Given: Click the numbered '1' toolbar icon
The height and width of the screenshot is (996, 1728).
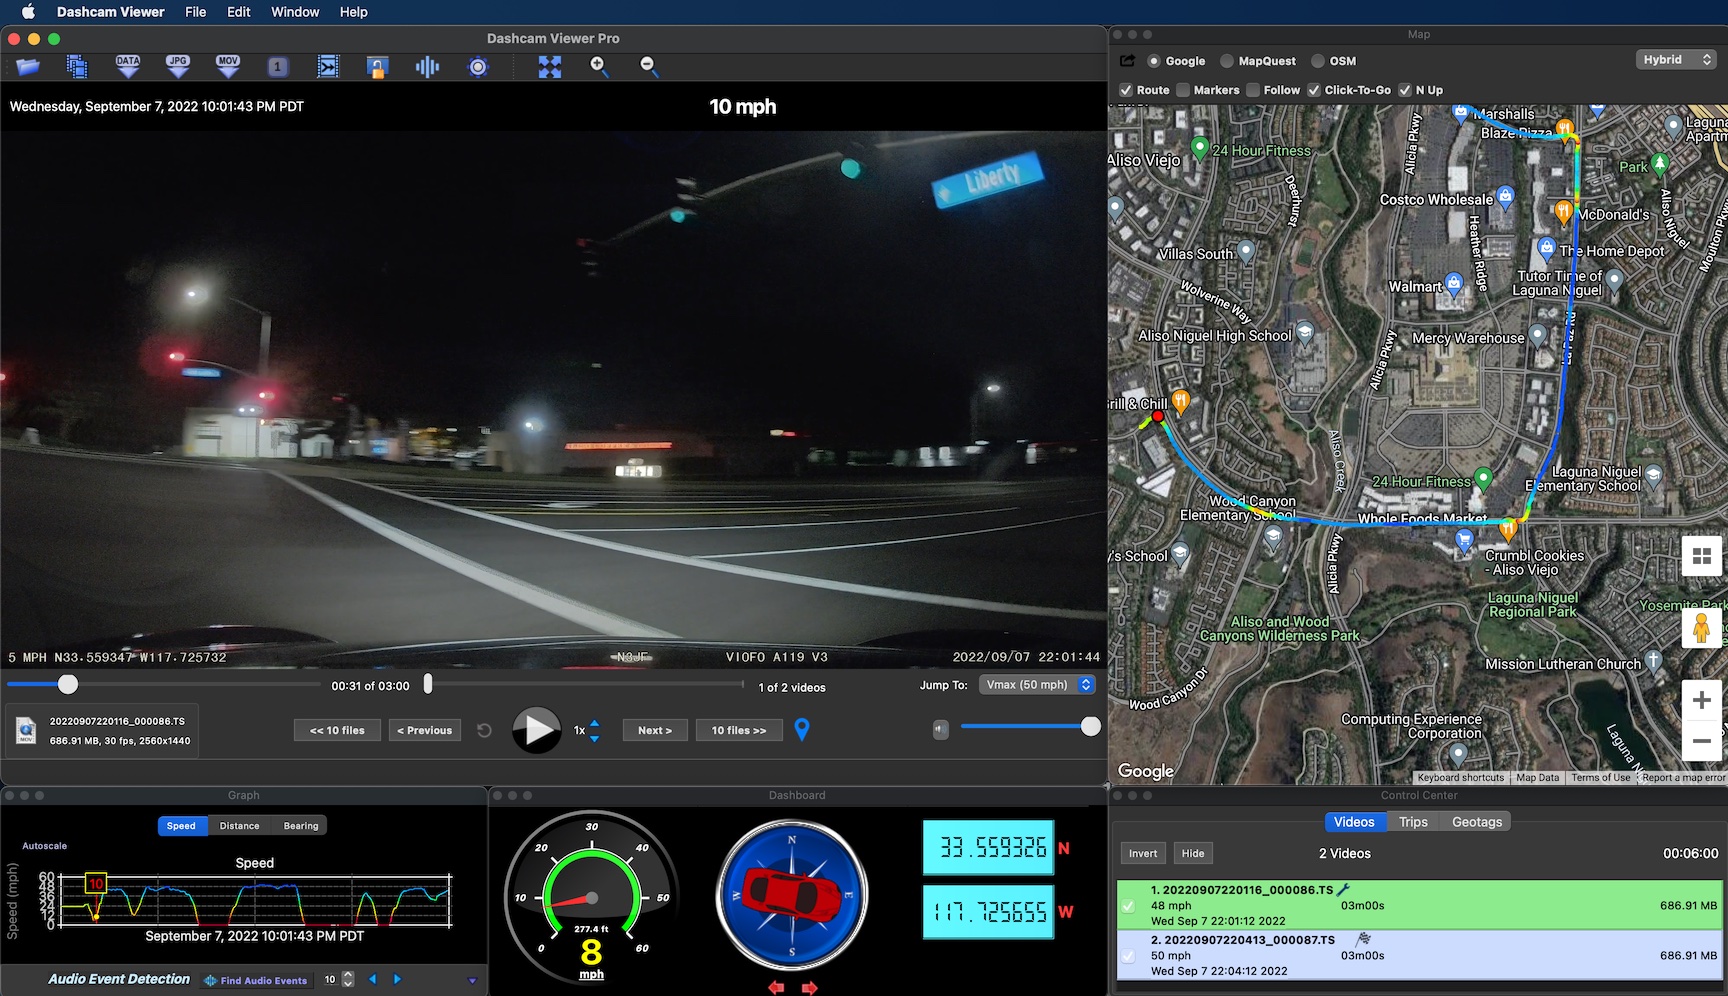Looking at the screenshot, I should pyautogui.click(x=278, y=67).
